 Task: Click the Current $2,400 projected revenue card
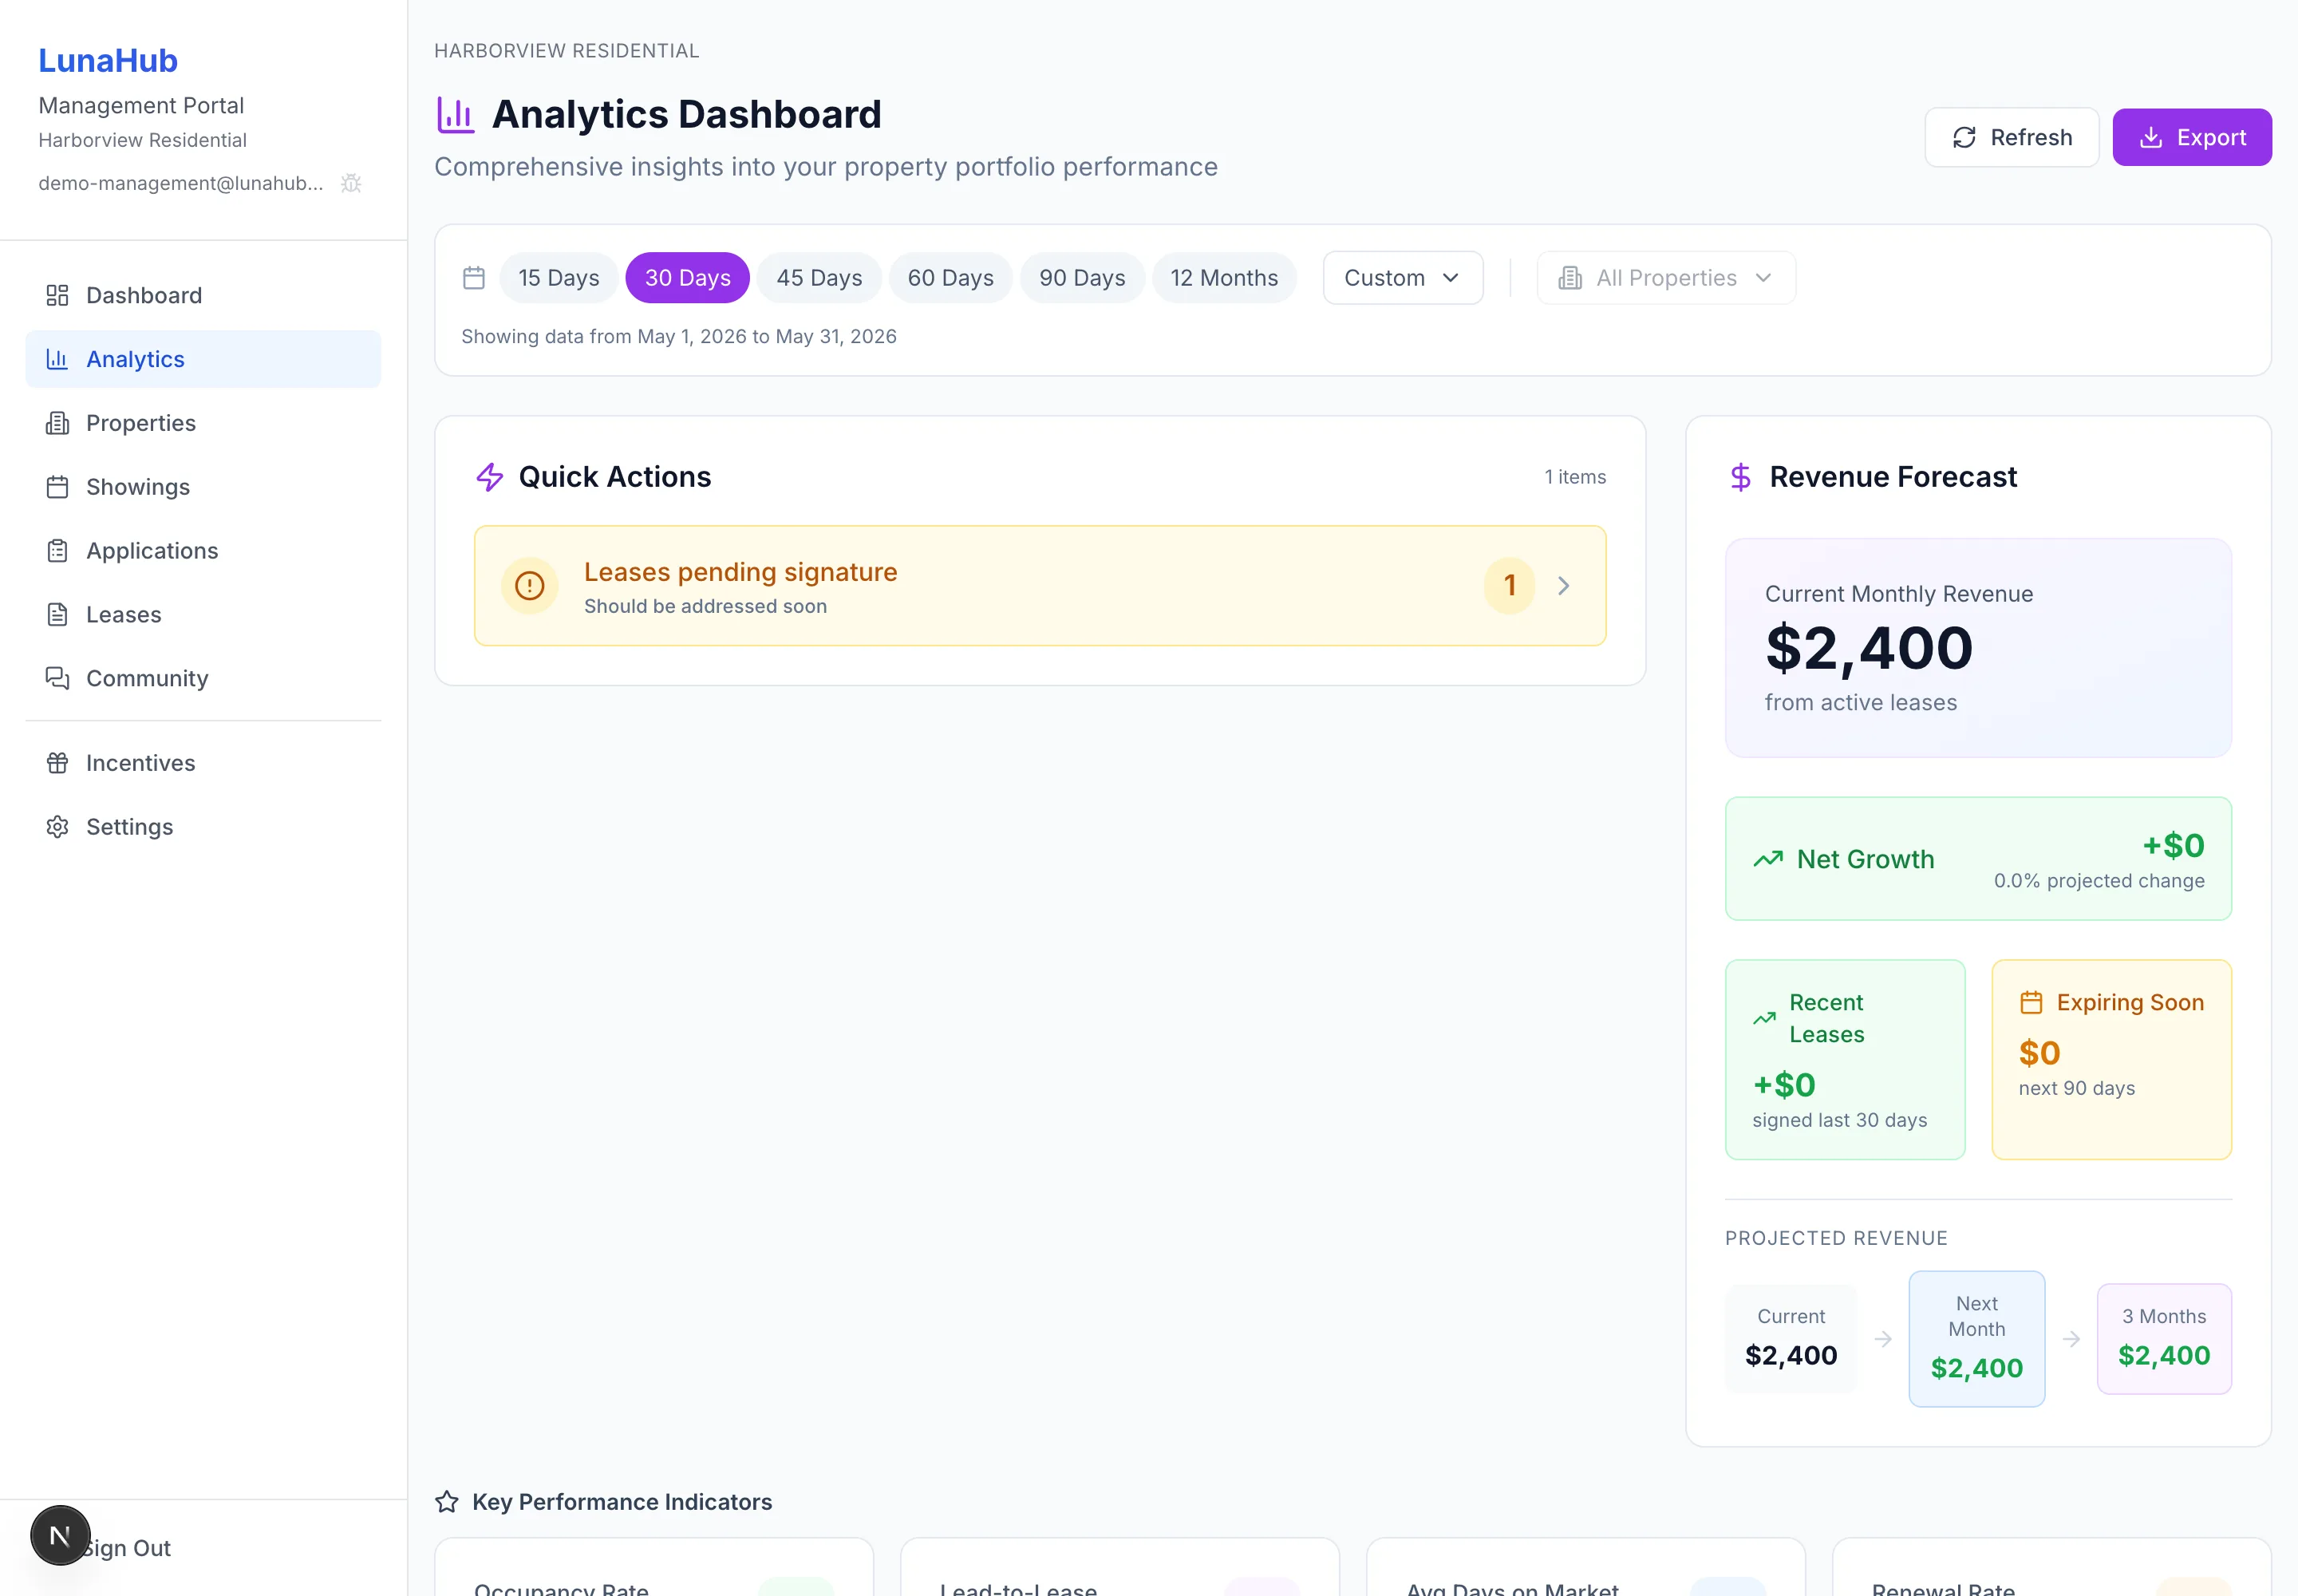[1791, 1339]
